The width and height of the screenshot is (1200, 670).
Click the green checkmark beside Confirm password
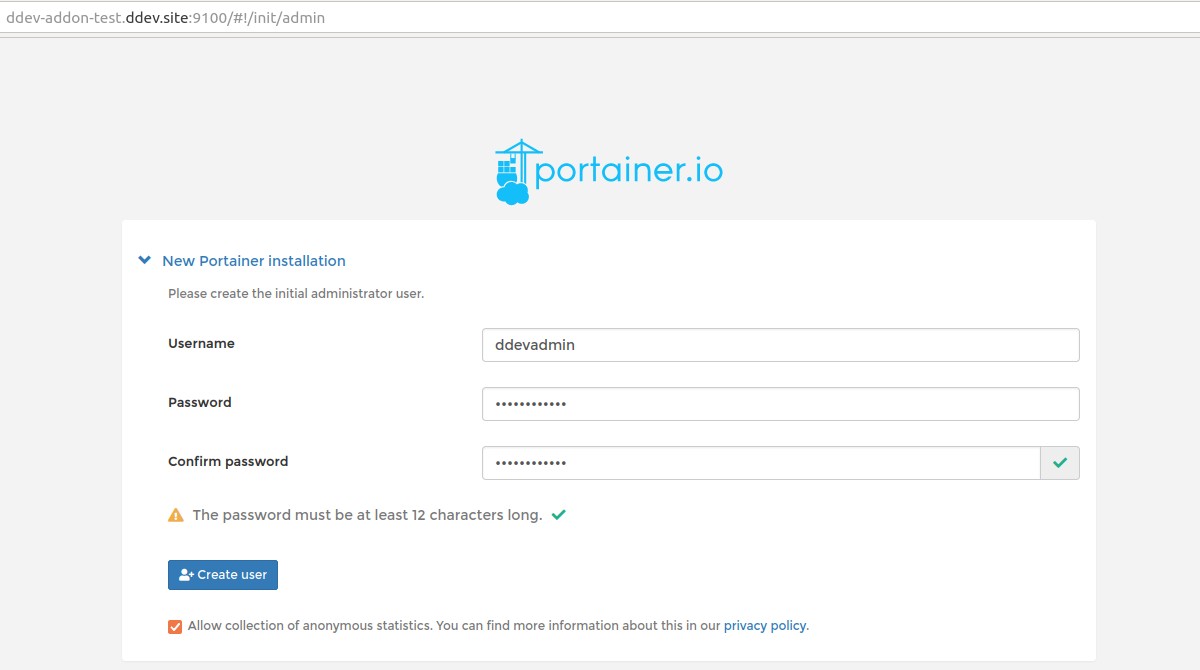tap(1060, 463)
